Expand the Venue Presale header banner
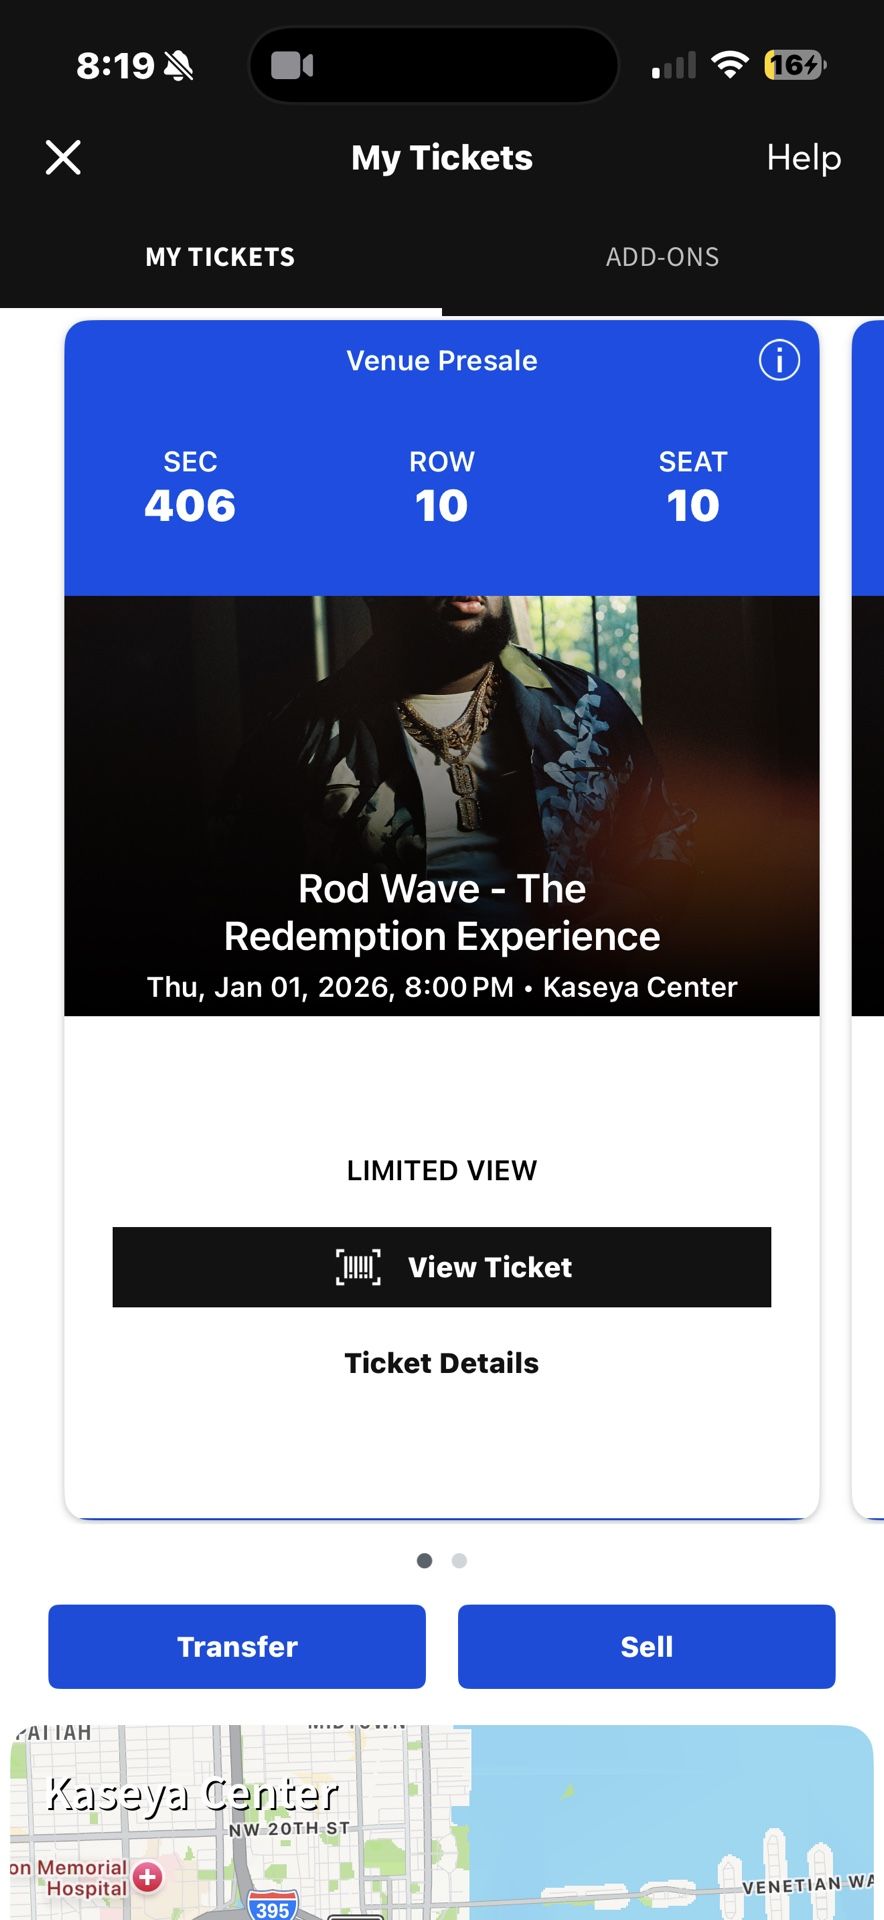884x1920 pixels. 441,361
